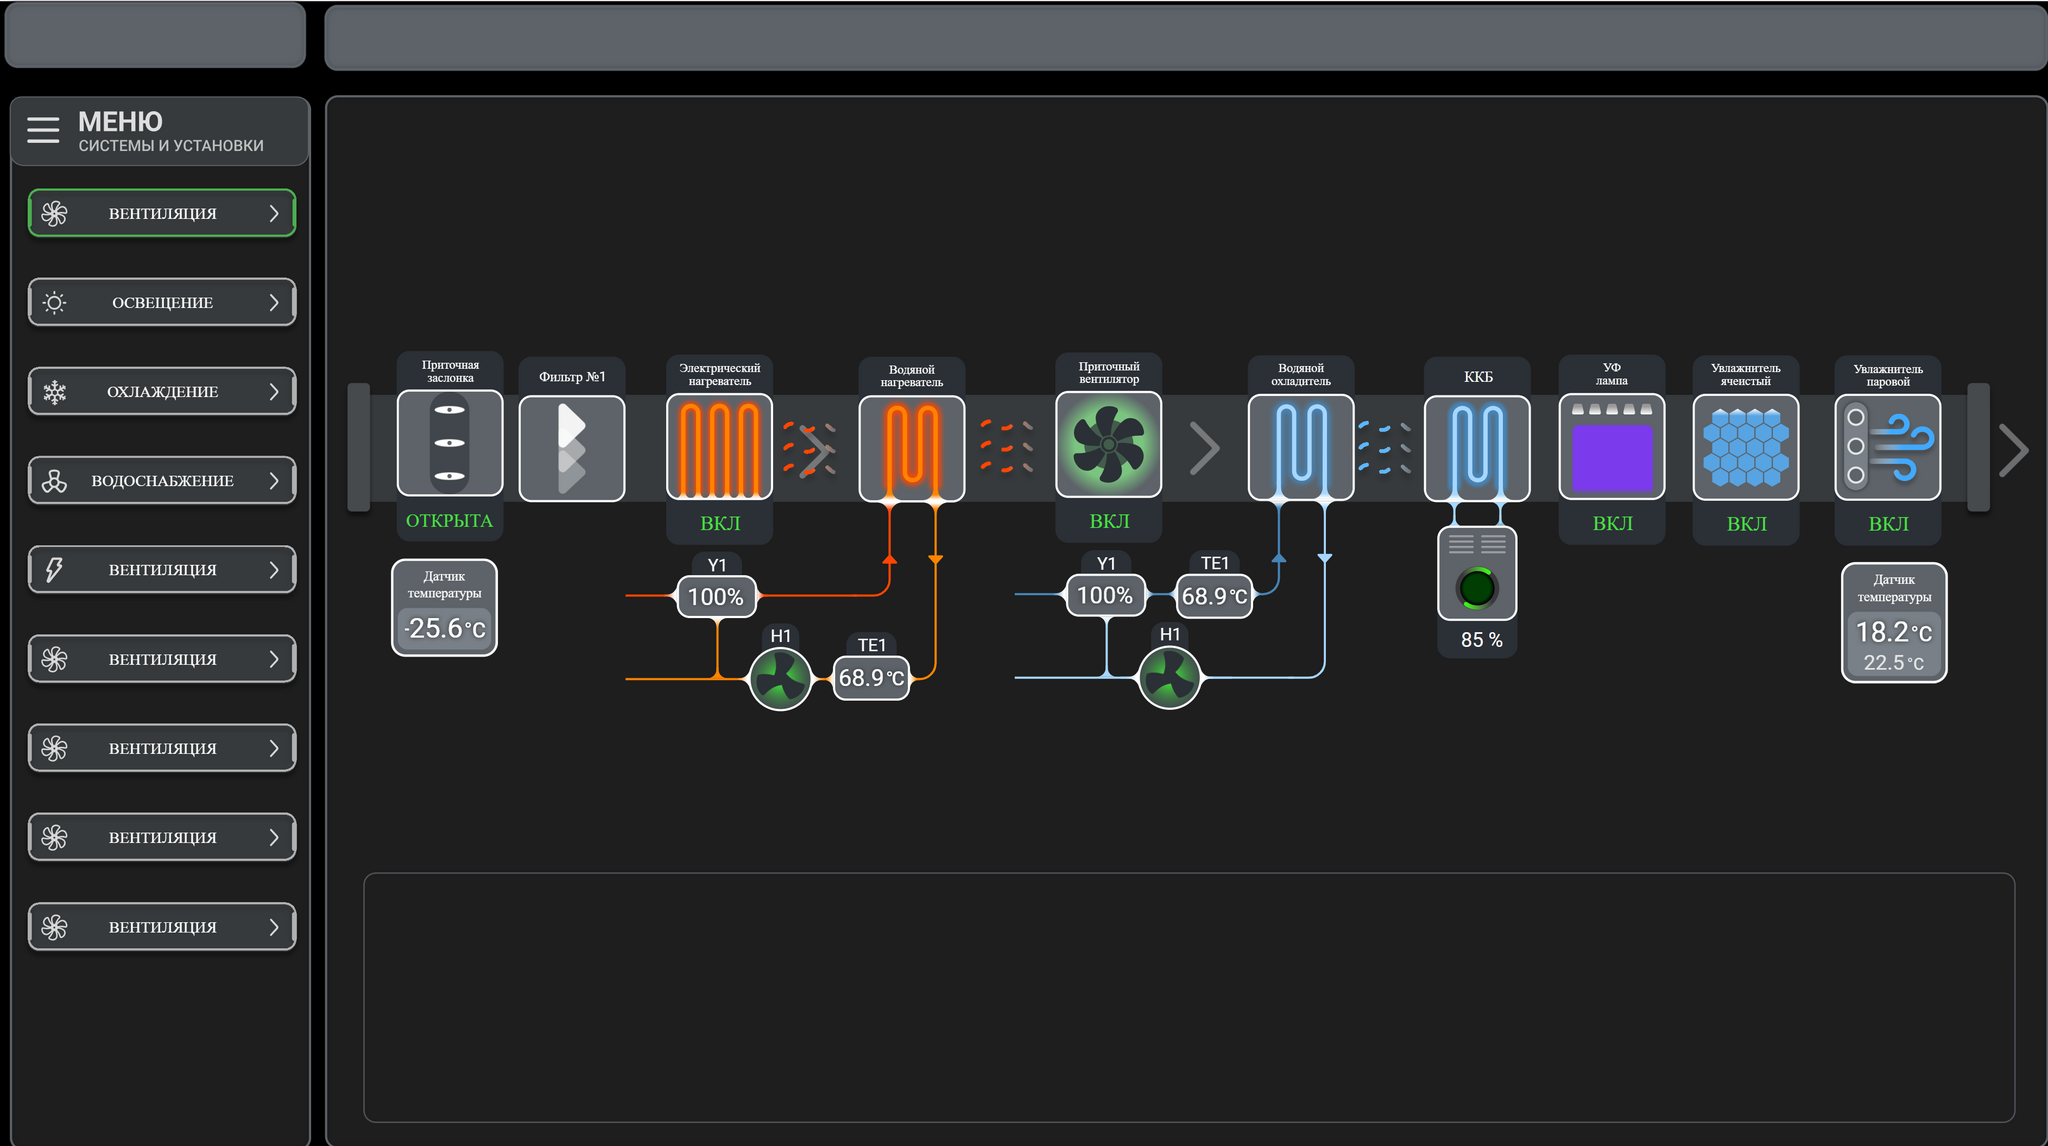Image resolution: width=2048 pixels, height=1146 pixels.
Task: Click the Y1 100% valve on the cooler circuit
Action: [x=1105, y=595]
